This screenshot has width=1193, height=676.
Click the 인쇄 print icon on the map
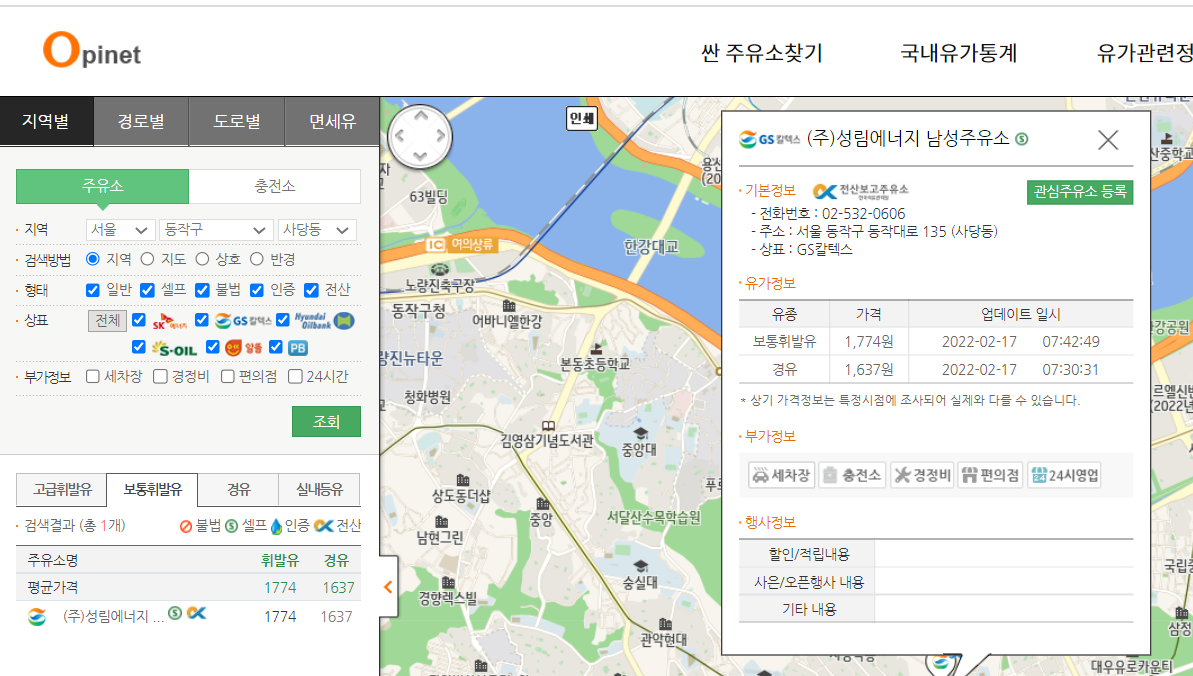tap(582, 118)
